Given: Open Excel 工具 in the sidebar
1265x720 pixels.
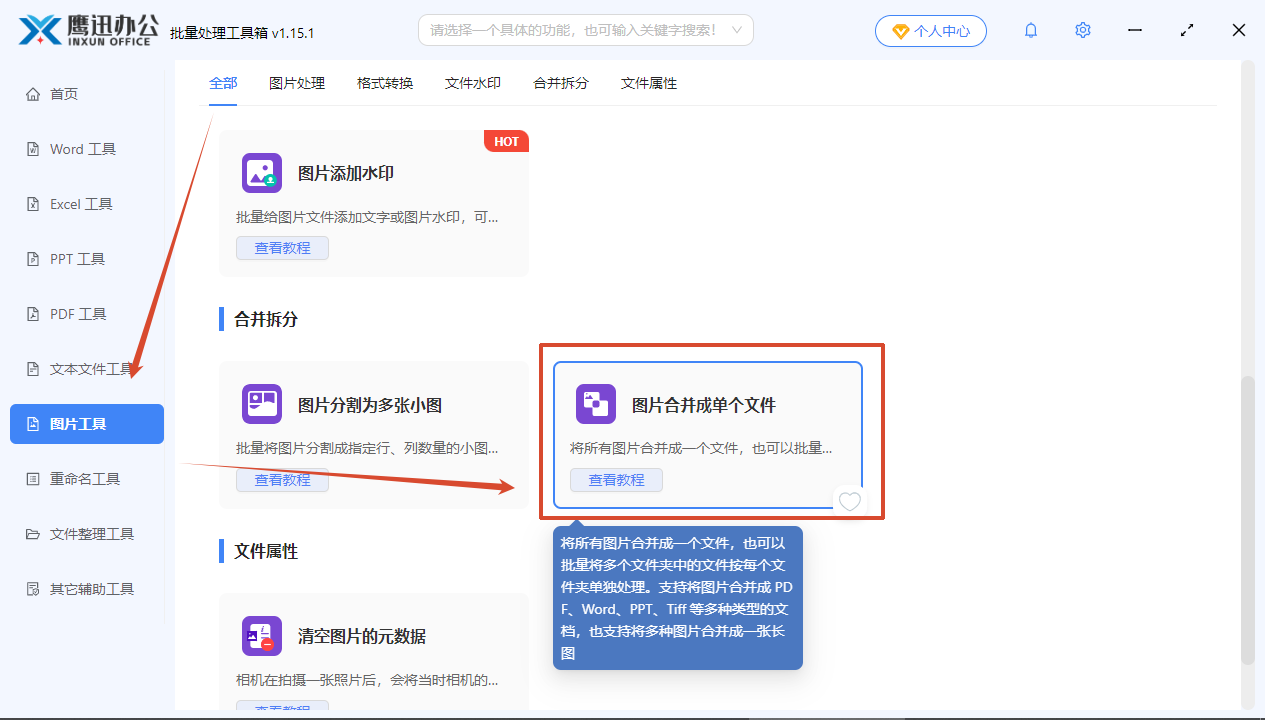Looking at the screenshot, I should (x=87, y=204).
